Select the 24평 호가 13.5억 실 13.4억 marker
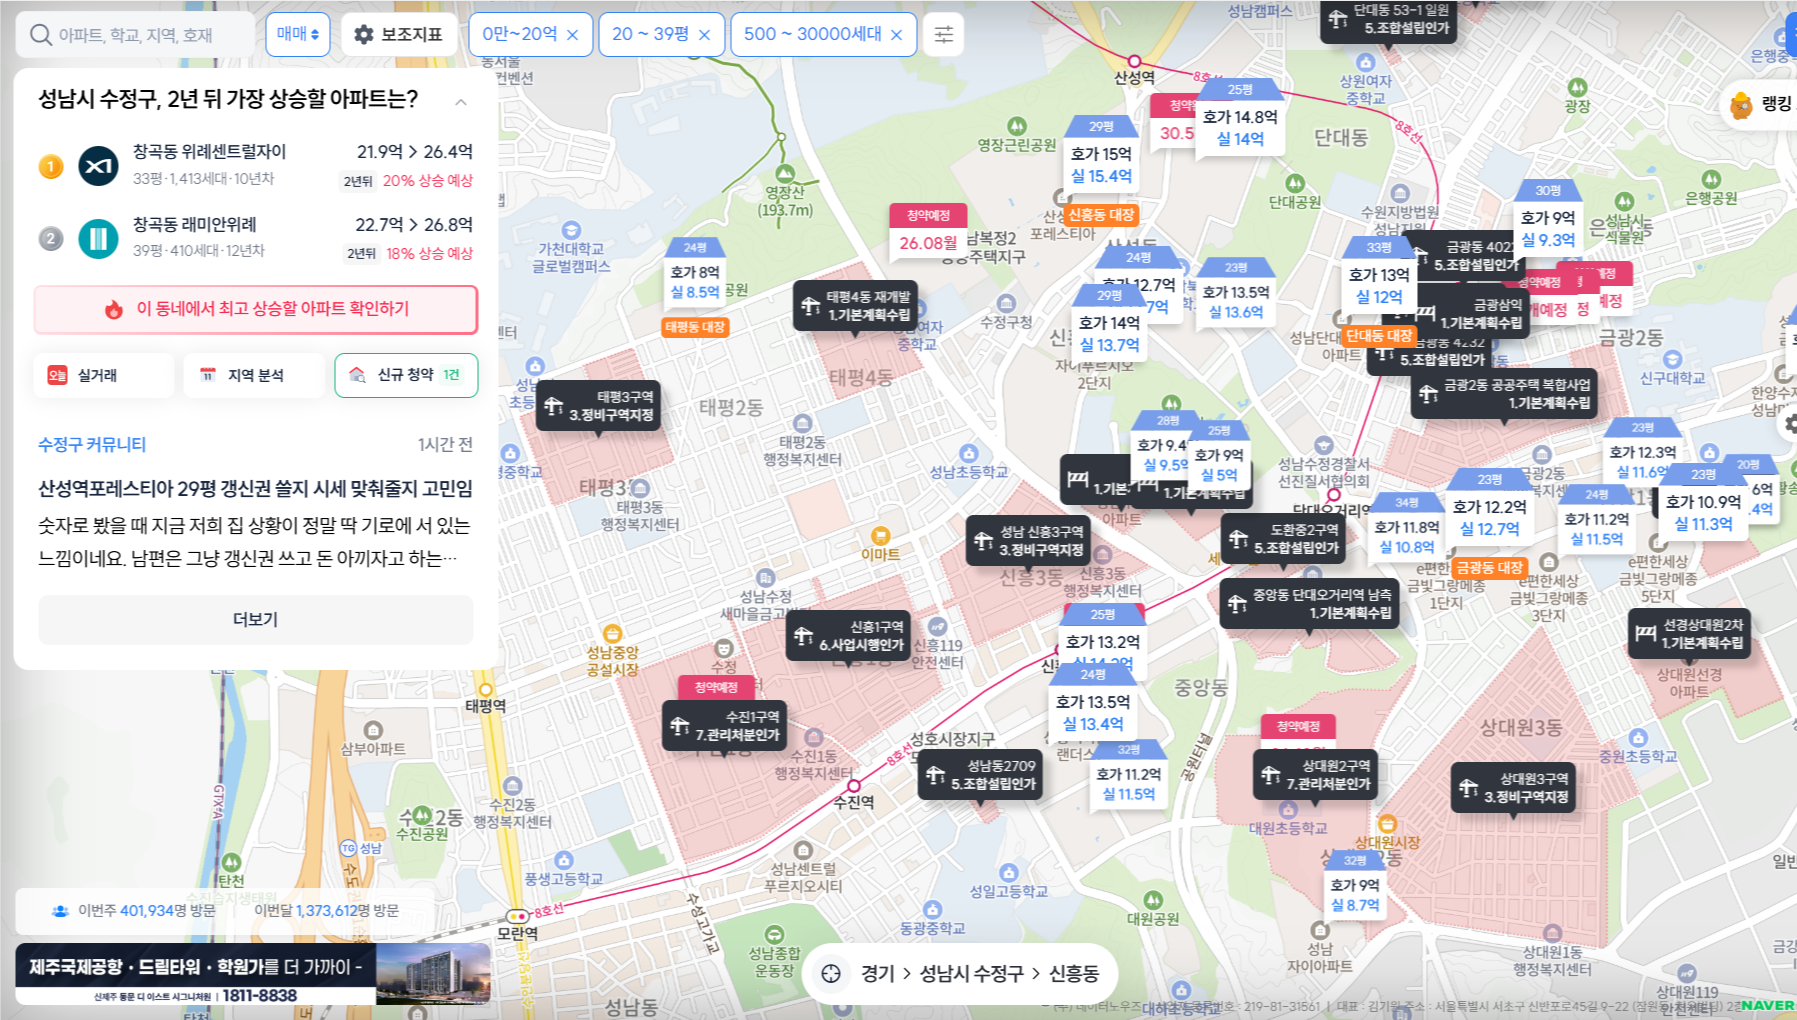This screenshot has width=1797, height=1020. point(1093,704)
